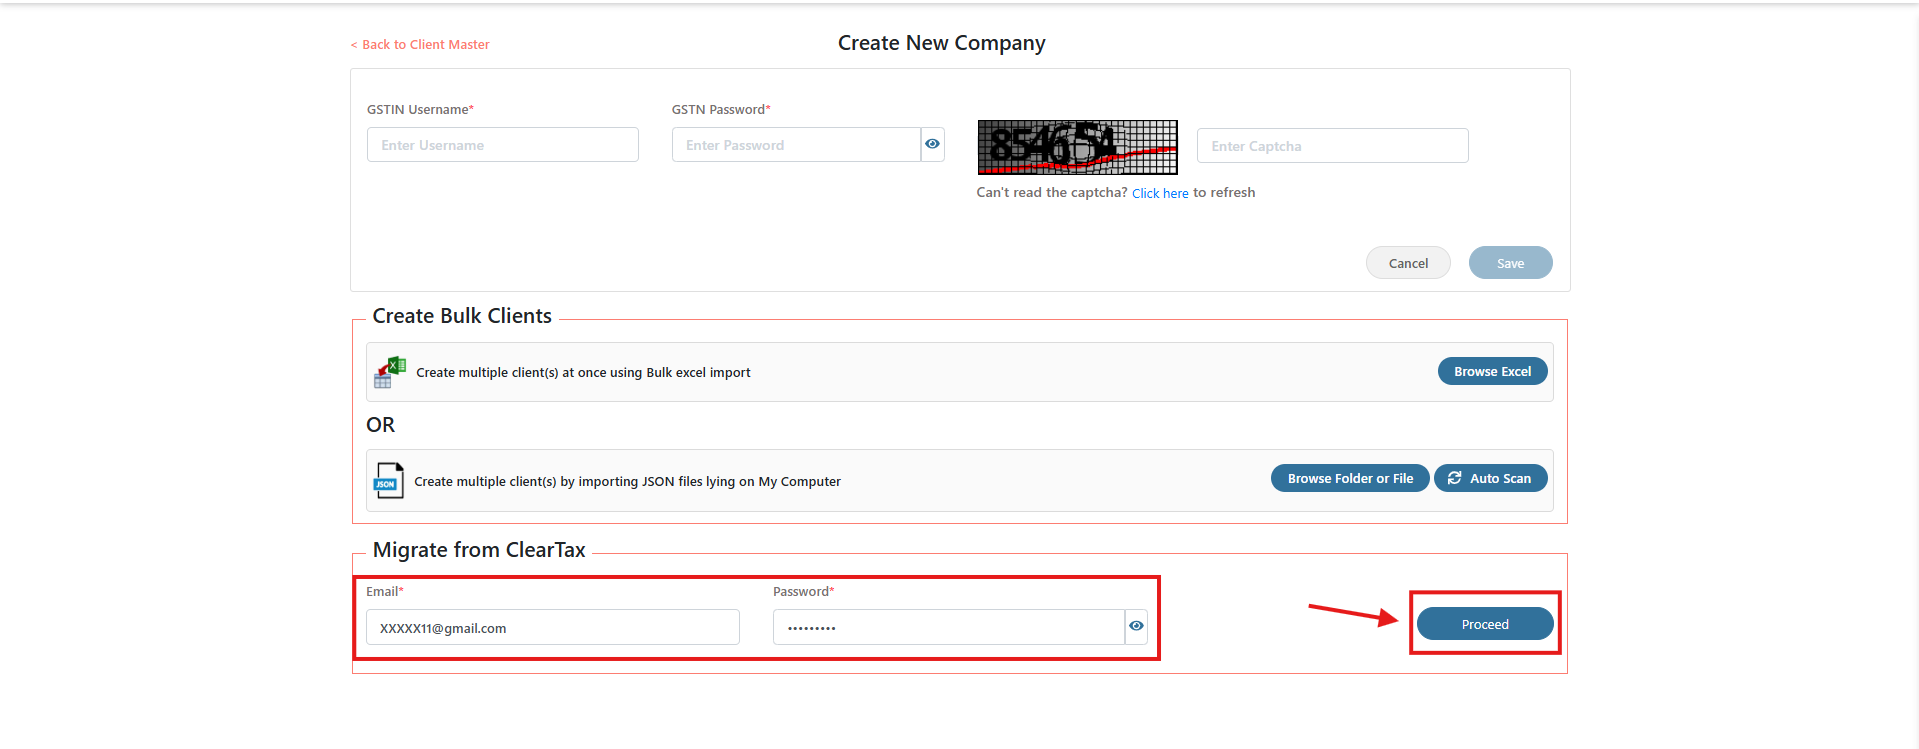Hit Proceed to migrate from ClearTax
Viewport: 1919px width, 749px height.
click(x=1485, y=624)
